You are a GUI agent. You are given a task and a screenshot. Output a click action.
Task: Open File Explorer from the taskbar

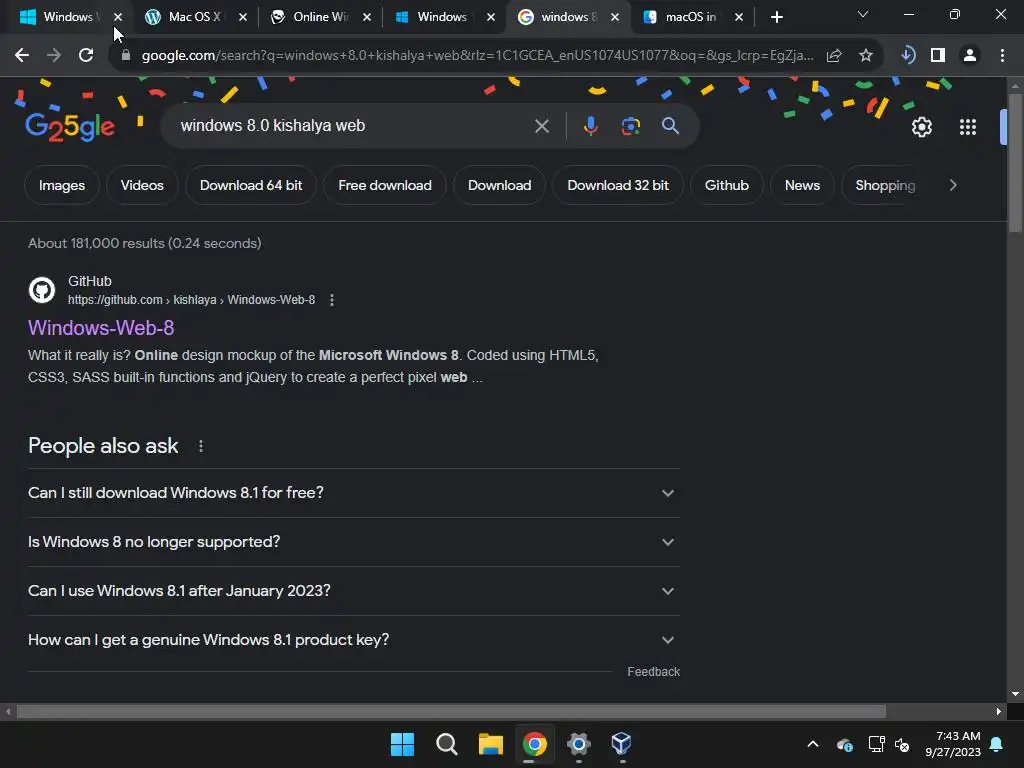(x=490, y=744)
